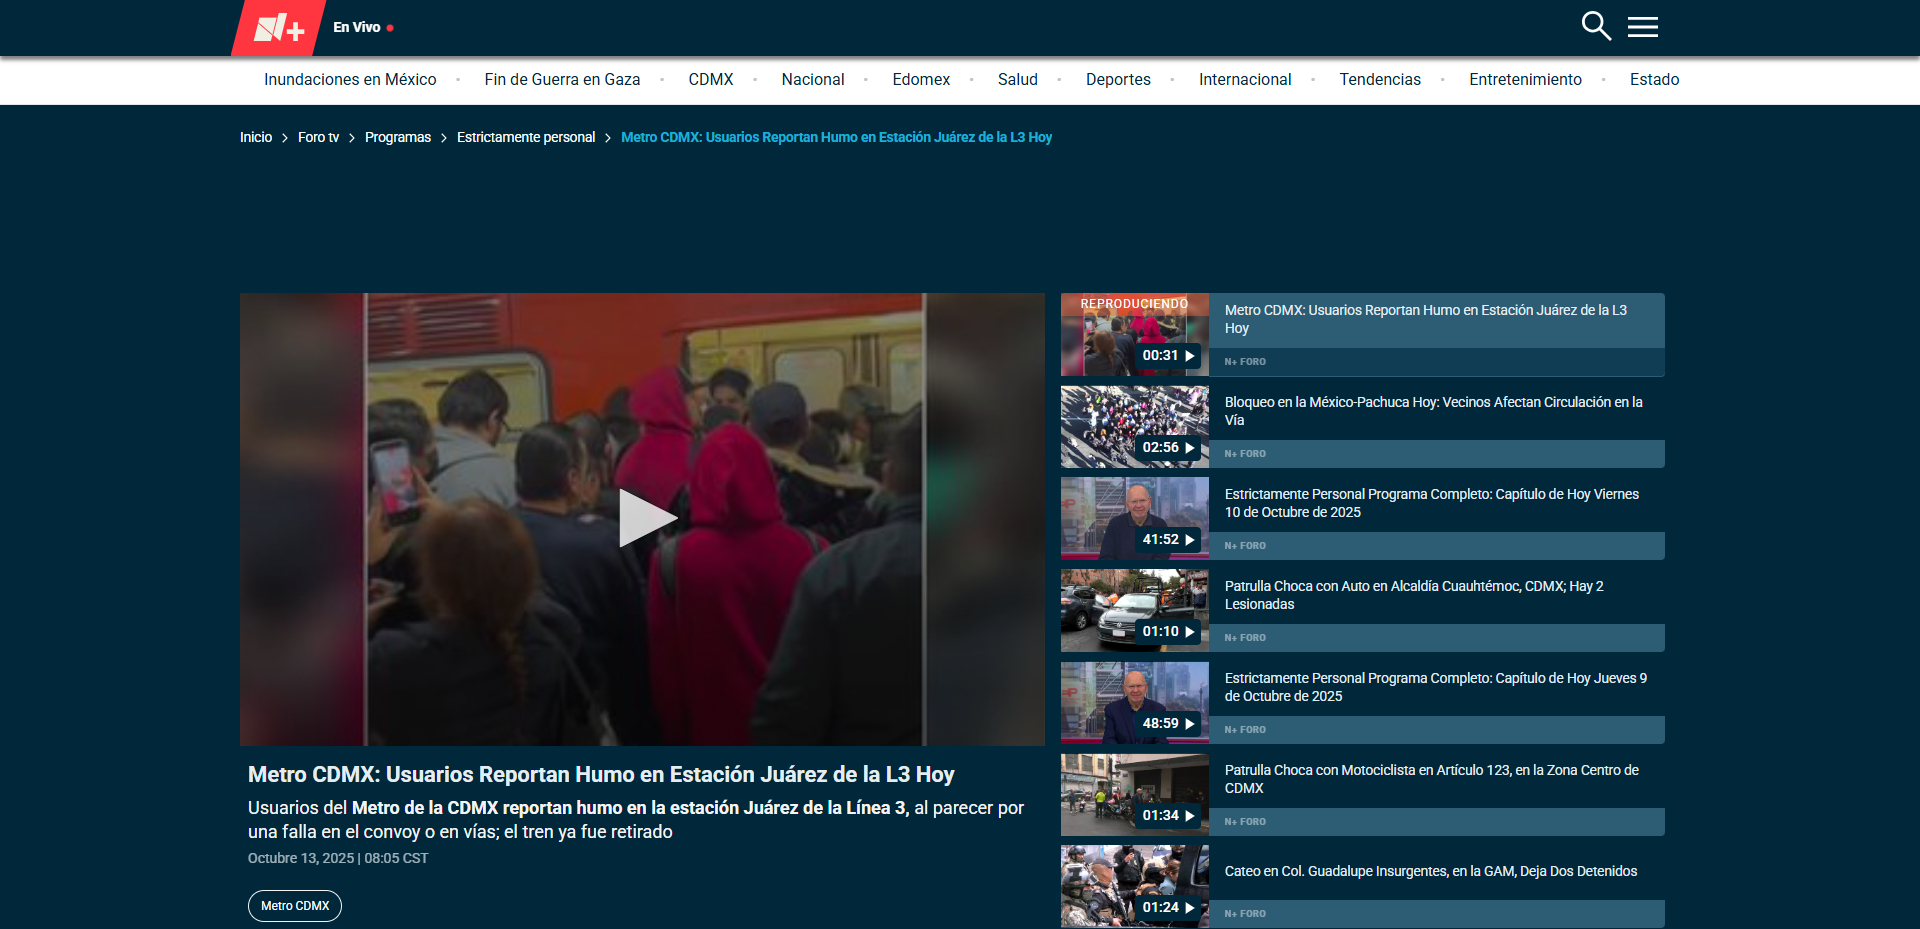Go to Foro tv in the breadcrumb
Viewport: 1920px width, 929px height.
click(318, 137)
